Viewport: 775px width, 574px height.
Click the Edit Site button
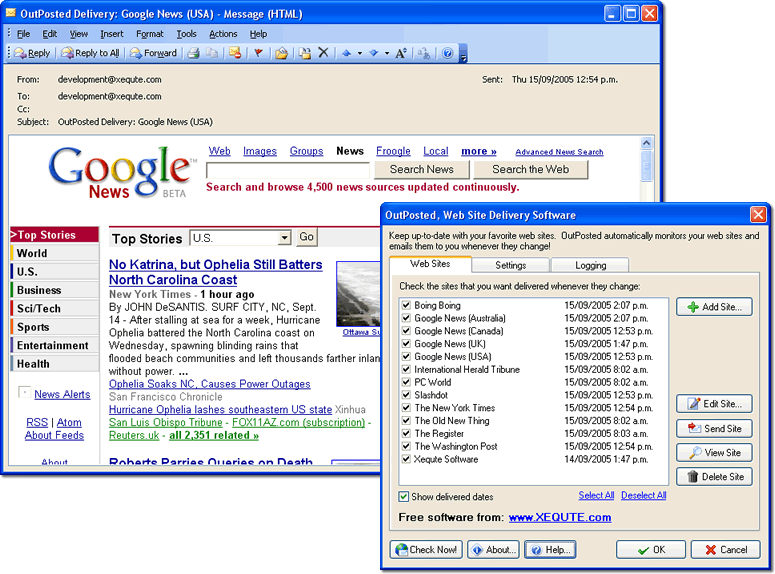click(x=714, y=404)
